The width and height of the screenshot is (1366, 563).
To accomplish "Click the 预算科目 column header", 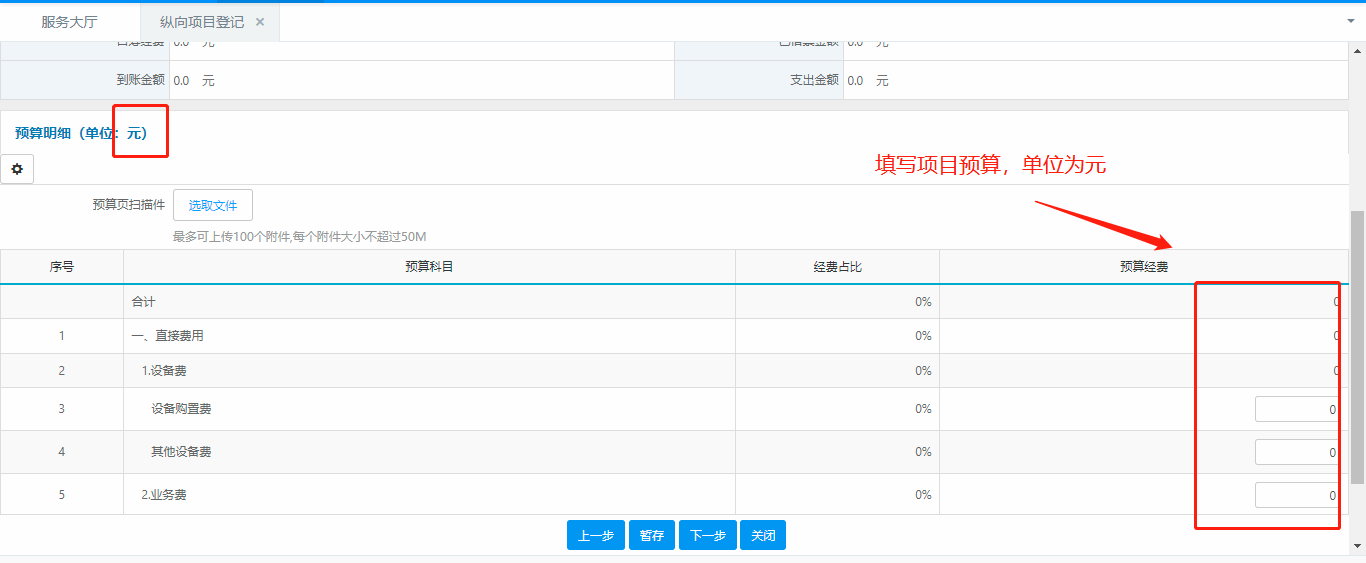I will (429, 267).
